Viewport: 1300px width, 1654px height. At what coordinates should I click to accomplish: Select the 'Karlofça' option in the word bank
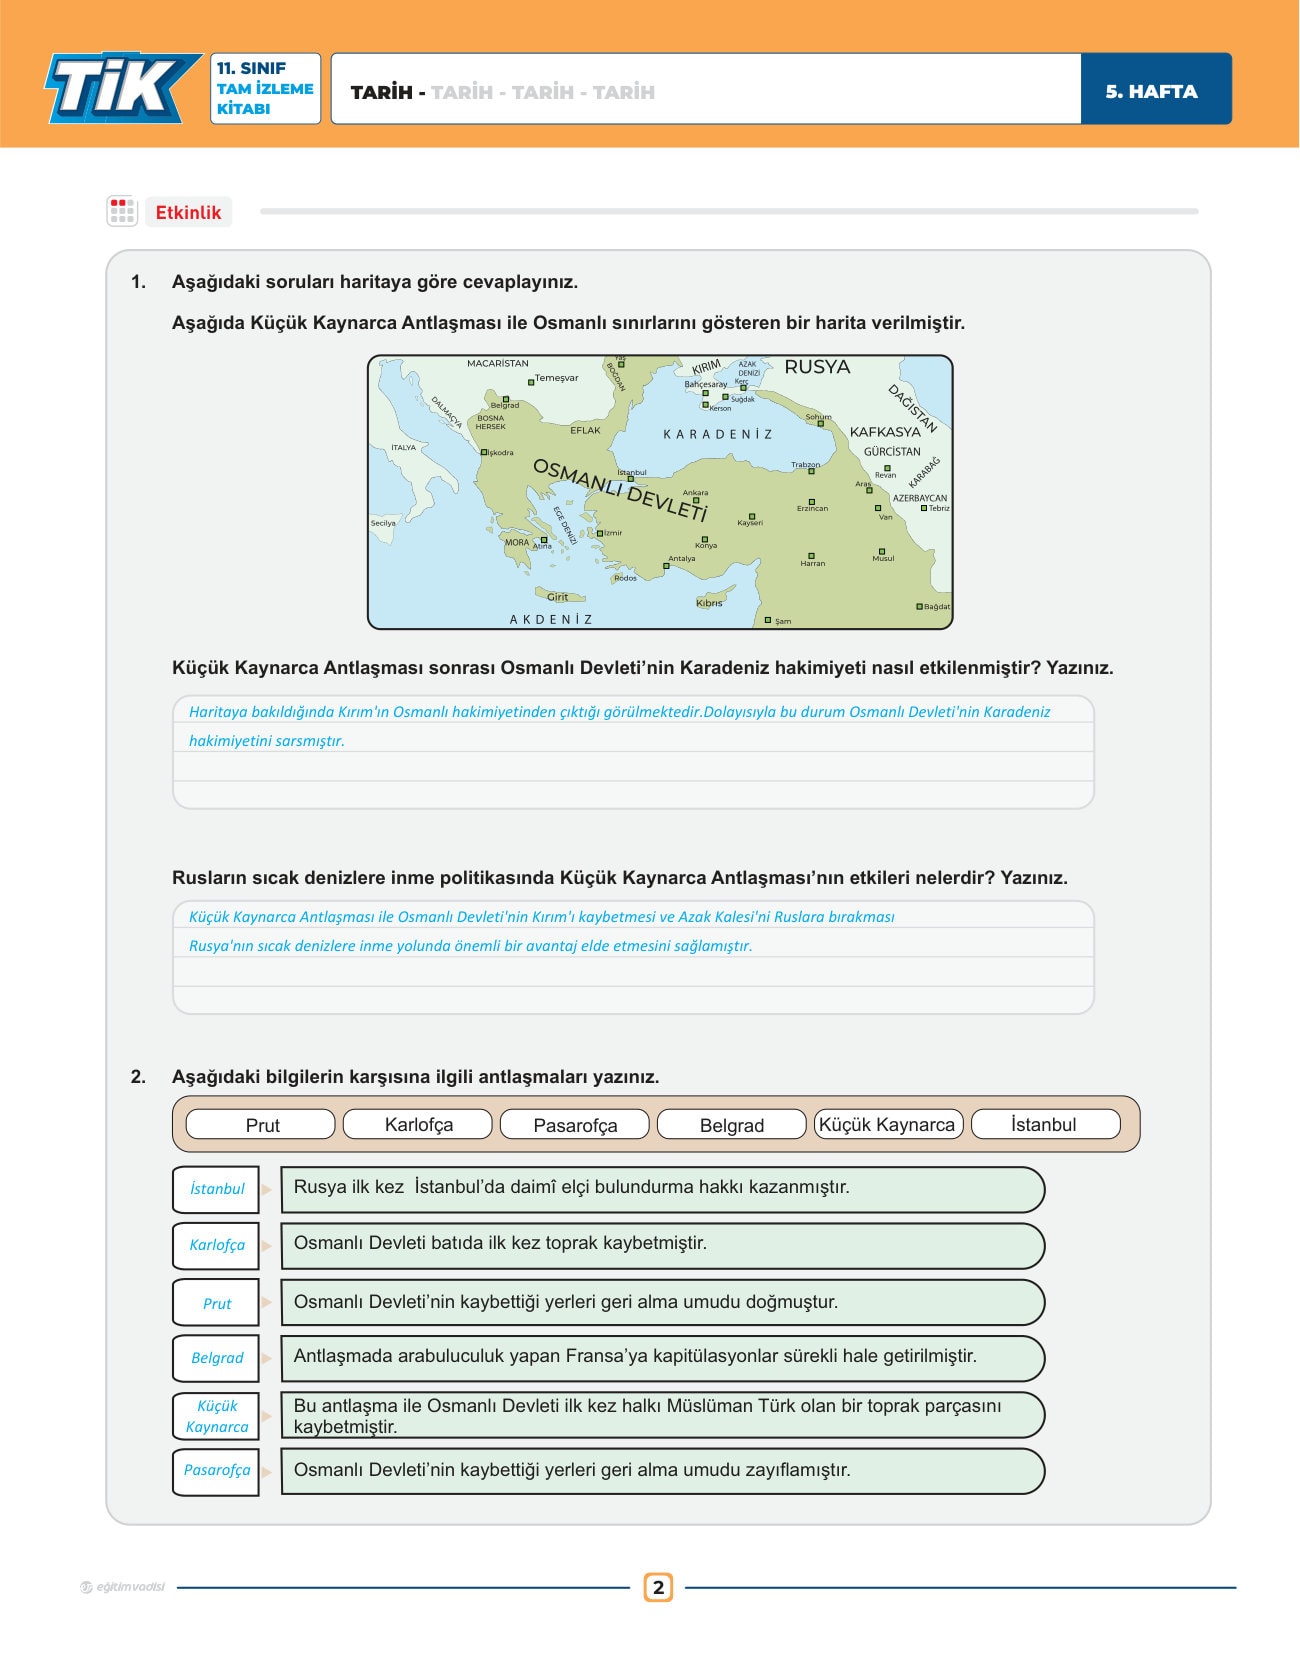tap(418, 1125)
